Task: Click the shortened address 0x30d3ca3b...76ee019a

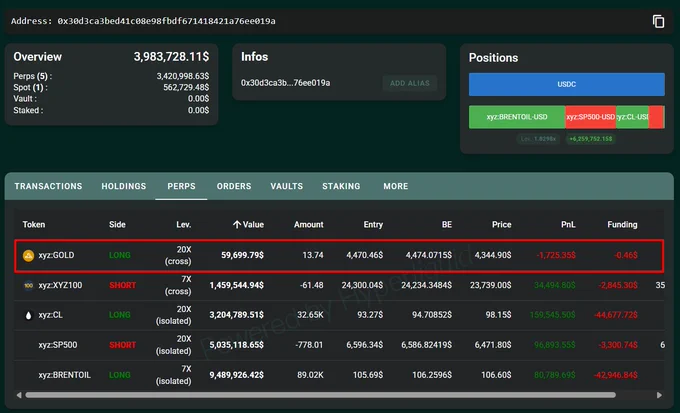Action: tap(285, 83)
